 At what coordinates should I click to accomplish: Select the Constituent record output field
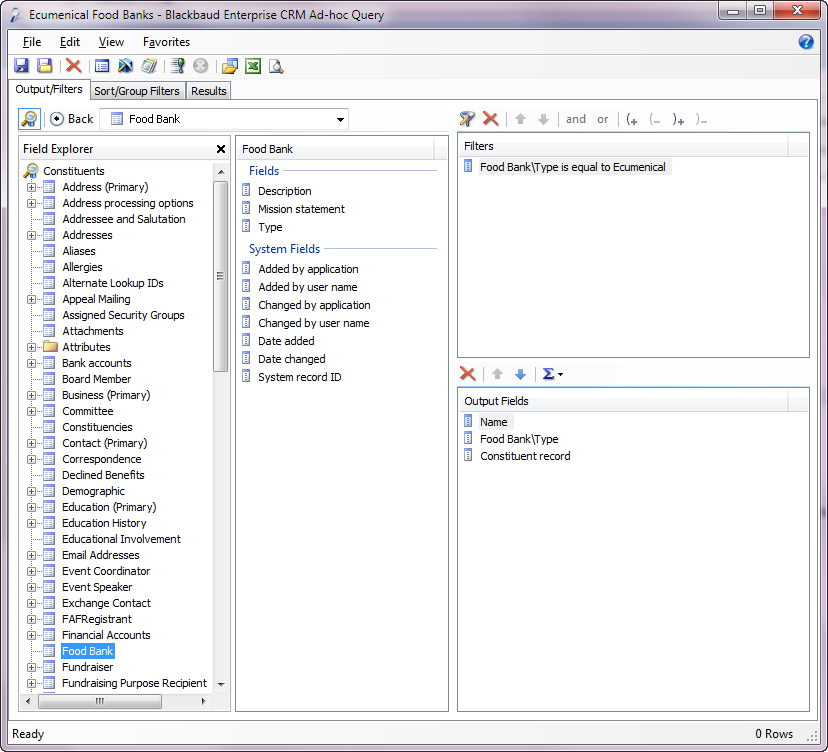tap(525, 456)
